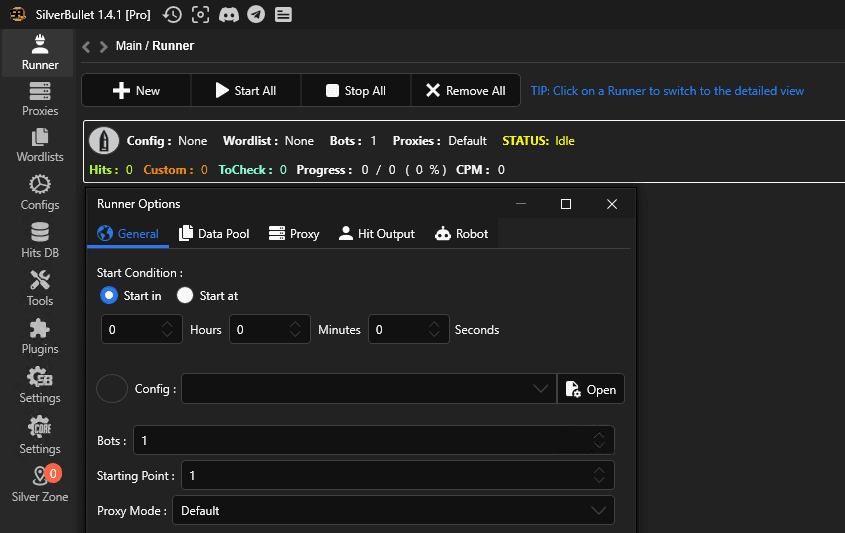
Task: Expand the Proxy Mode dropdown
Action: tap(598, 510)
